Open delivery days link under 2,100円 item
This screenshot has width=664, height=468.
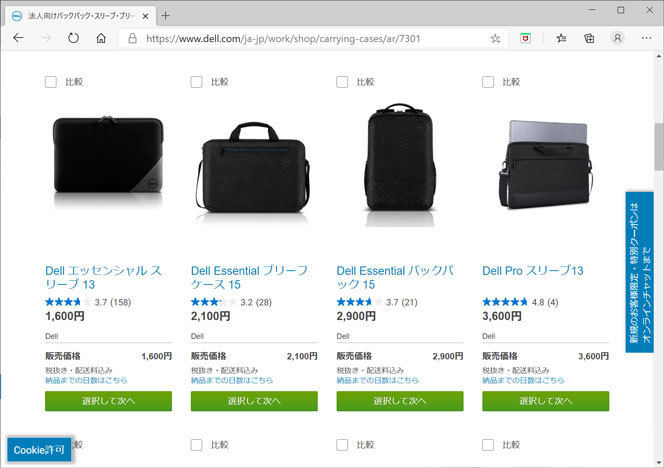[232, 380]
